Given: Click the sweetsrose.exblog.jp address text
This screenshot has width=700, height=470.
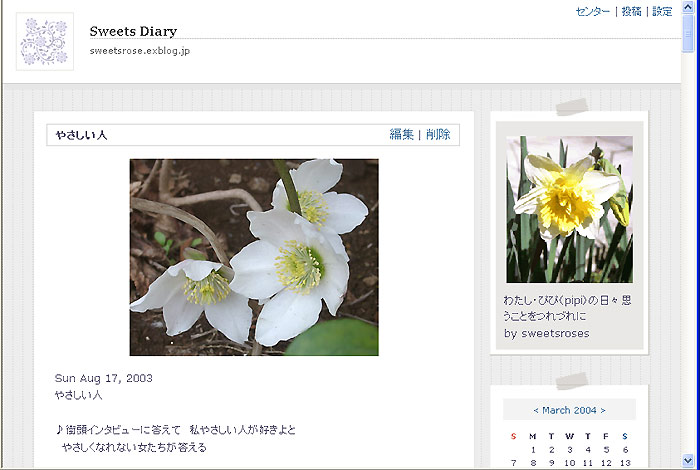Looking at the screenshot, I should [139, 50].
